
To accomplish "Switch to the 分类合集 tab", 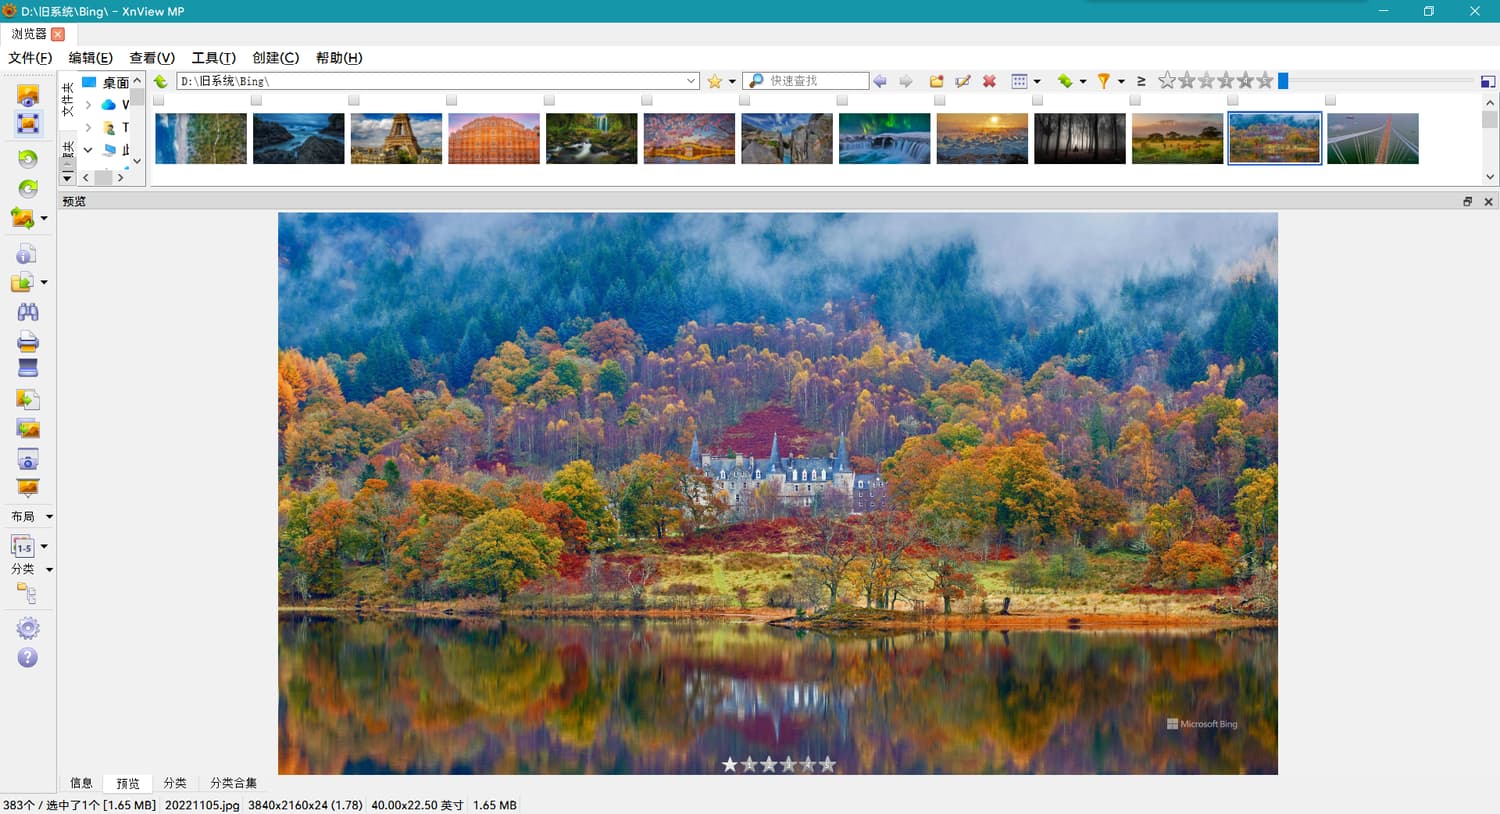I will pyautogui.click(x=233, y=783).
